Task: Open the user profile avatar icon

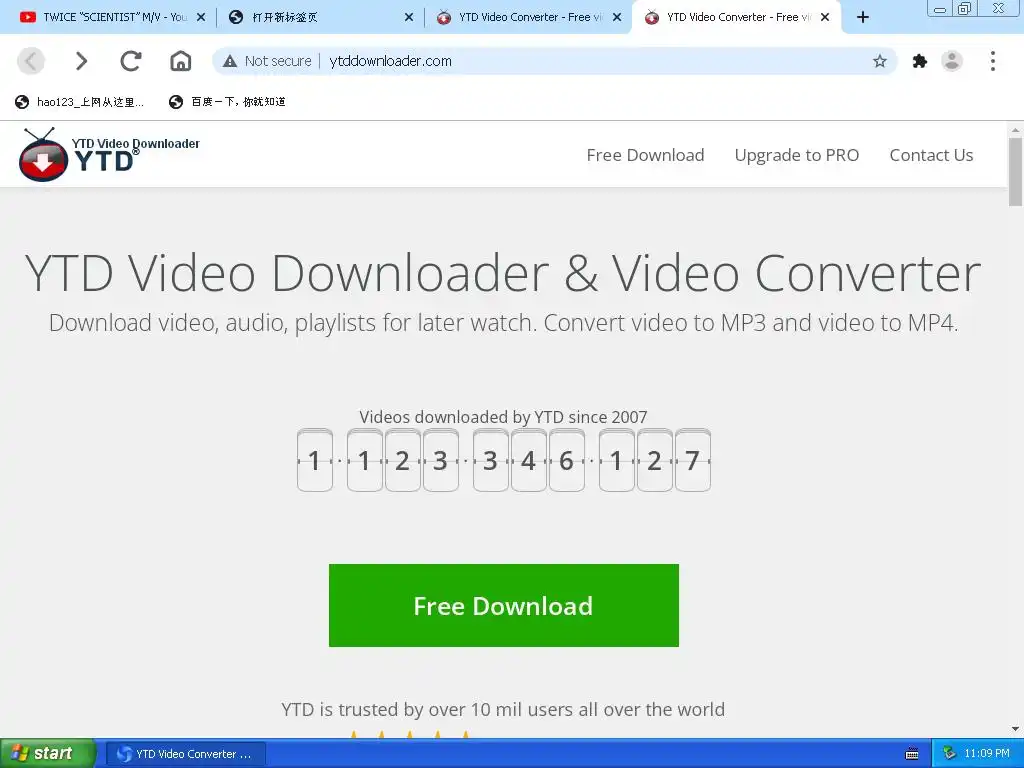Action: (x=952, y=61)
